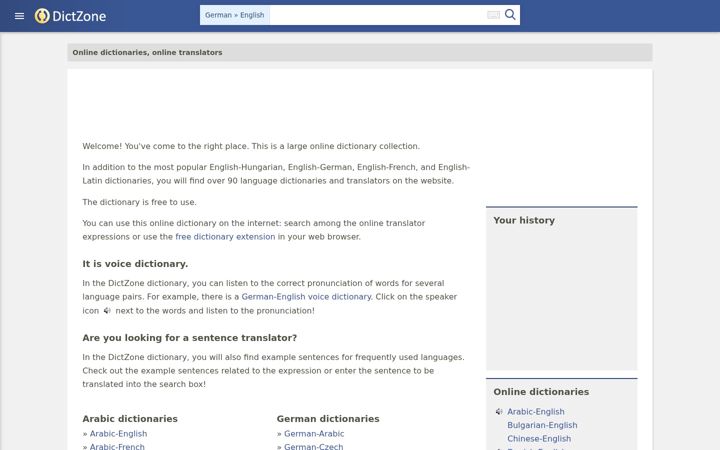Open the virtual keyboard icon
720x450 pixels.
click(493, 15)
